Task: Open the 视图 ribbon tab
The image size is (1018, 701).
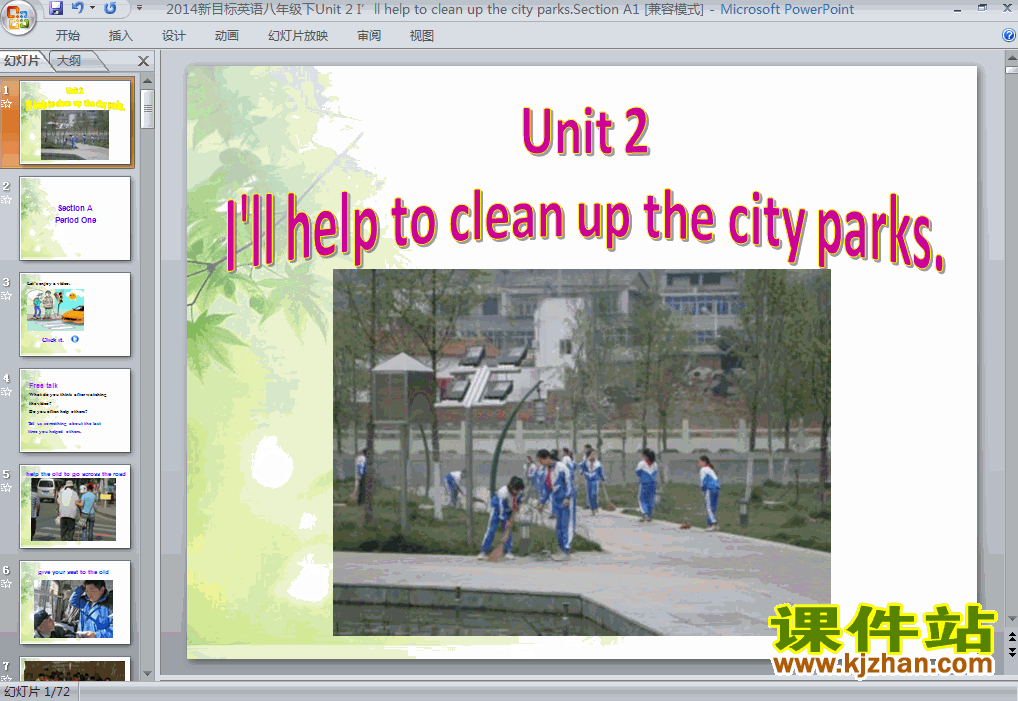Action: click(421, 36)
